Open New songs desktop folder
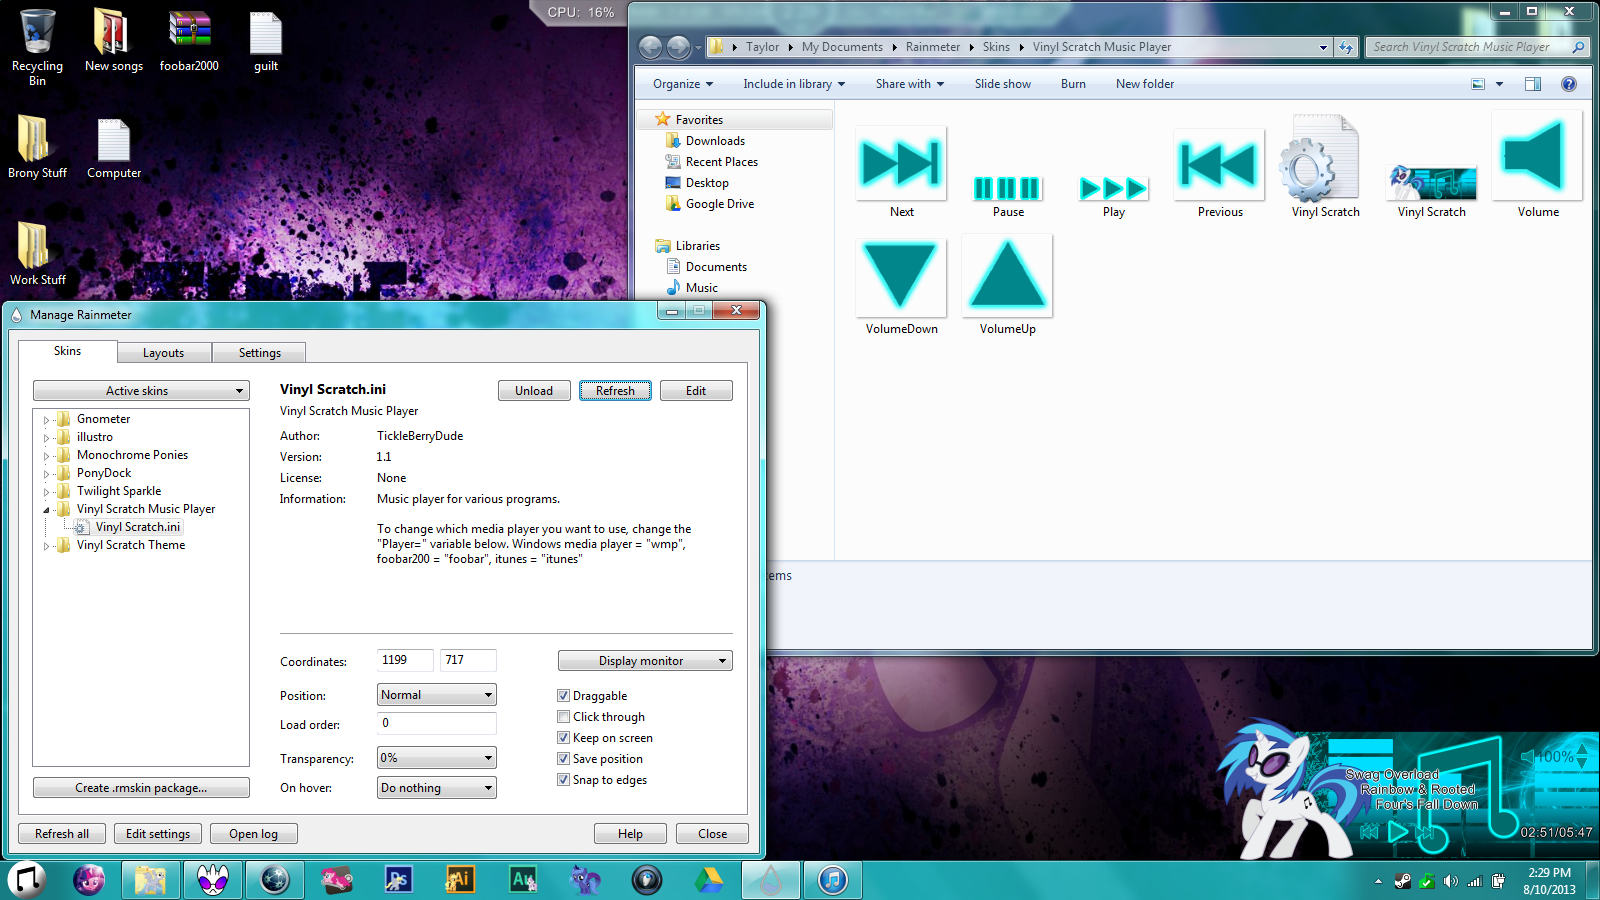1600x900 pixels. (113, 40)
